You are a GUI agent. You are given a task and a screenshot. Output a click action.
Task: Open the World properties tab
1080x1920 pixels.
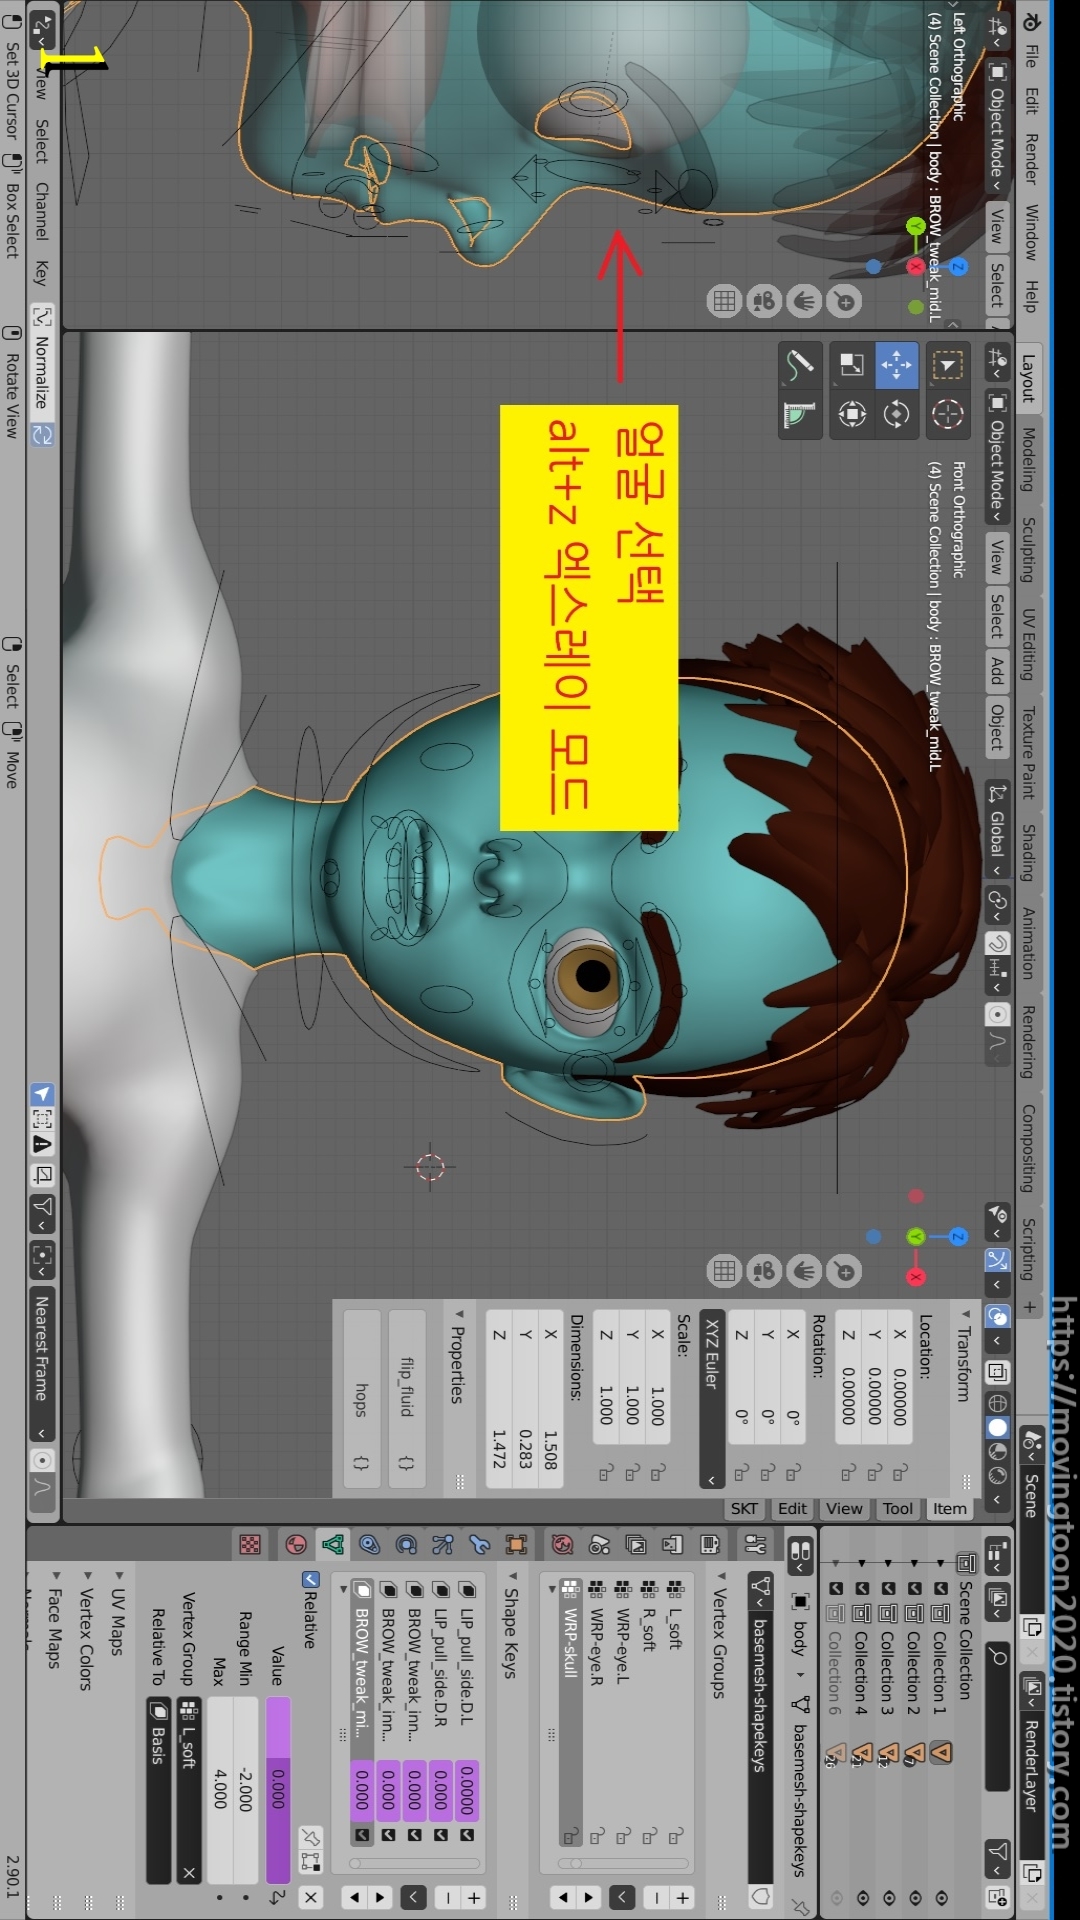click(562, 1545)
